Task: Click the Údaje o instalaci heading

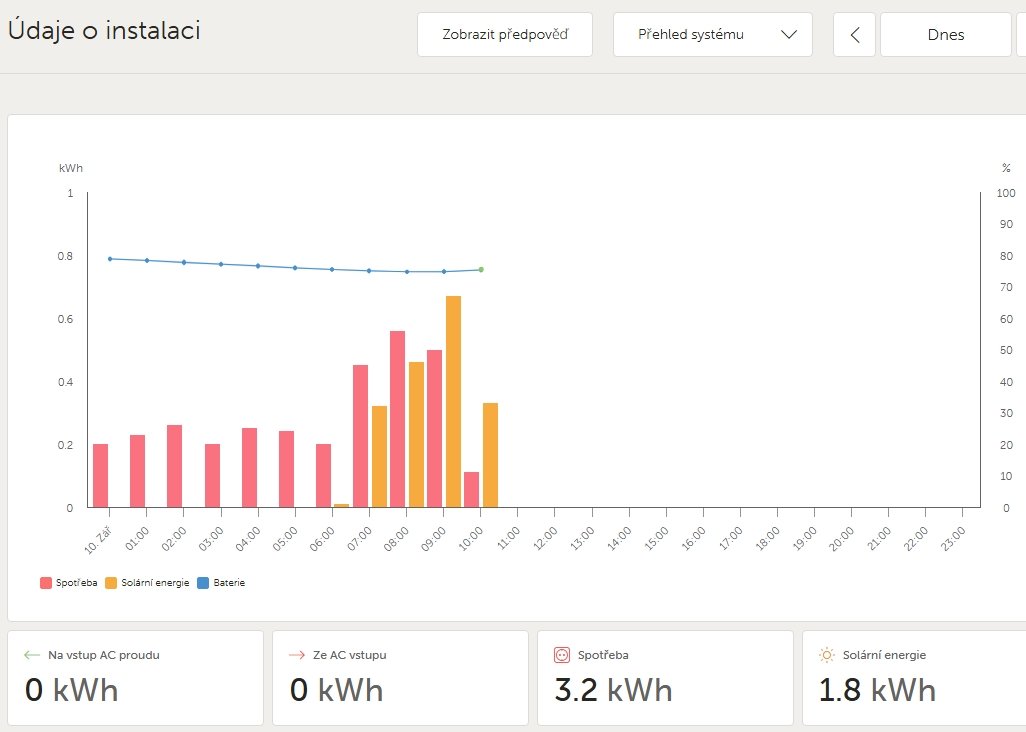Action: (x=104, y=31)
